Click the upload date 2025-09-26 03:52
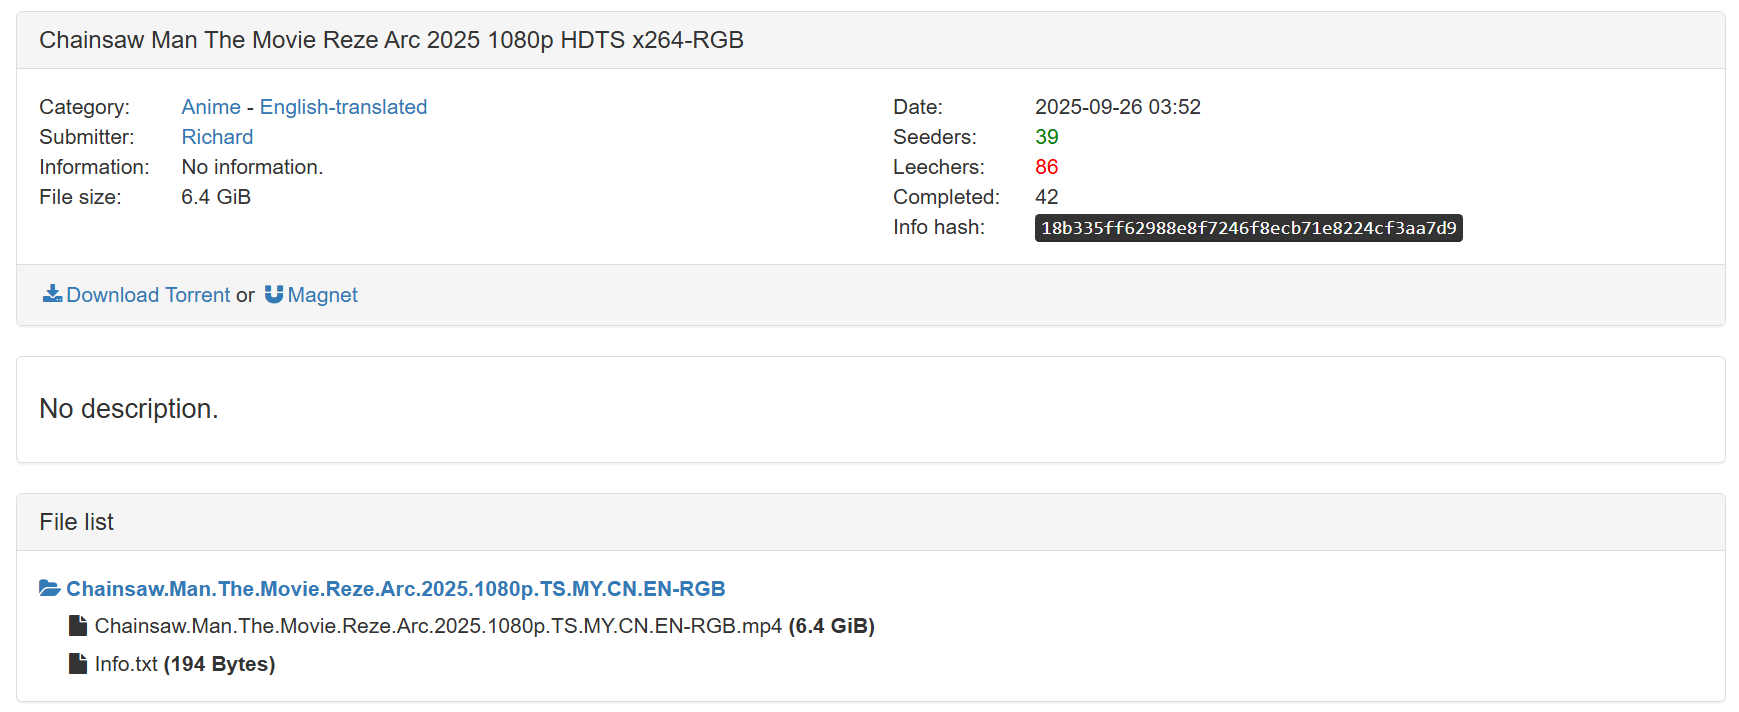The image size is (1739, 712). [x=1117, y=107]
